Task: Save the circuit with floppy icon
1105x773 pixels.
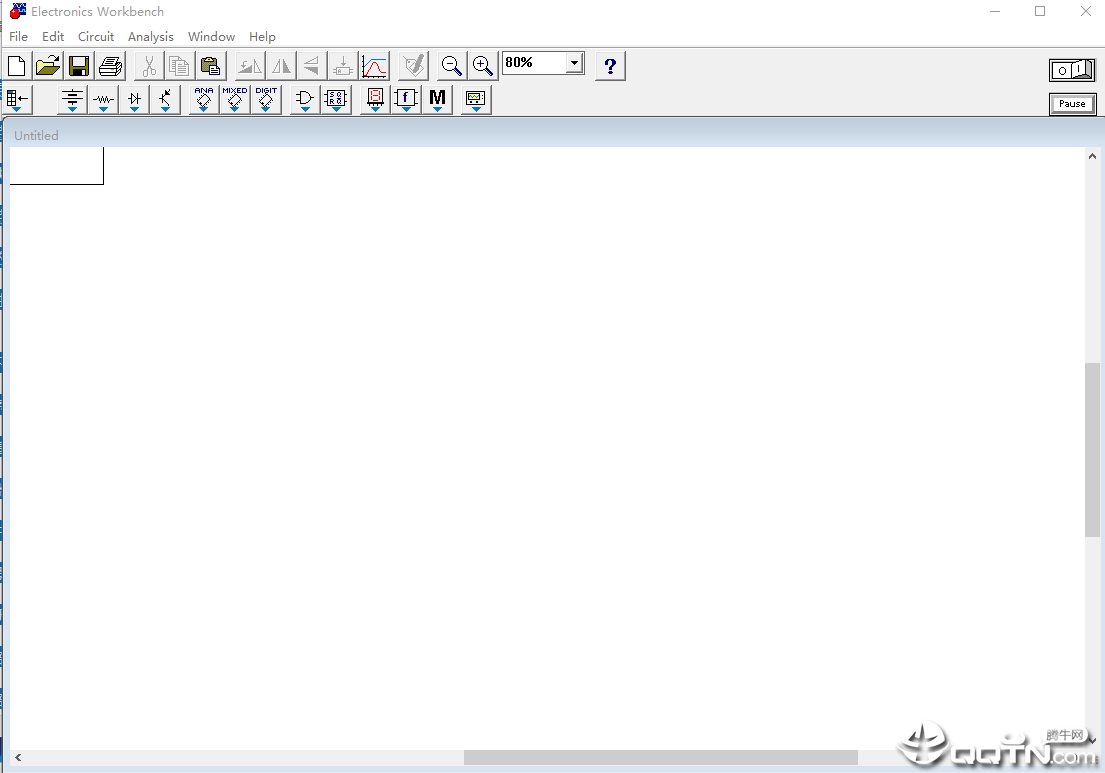Action: coord(79,66)
